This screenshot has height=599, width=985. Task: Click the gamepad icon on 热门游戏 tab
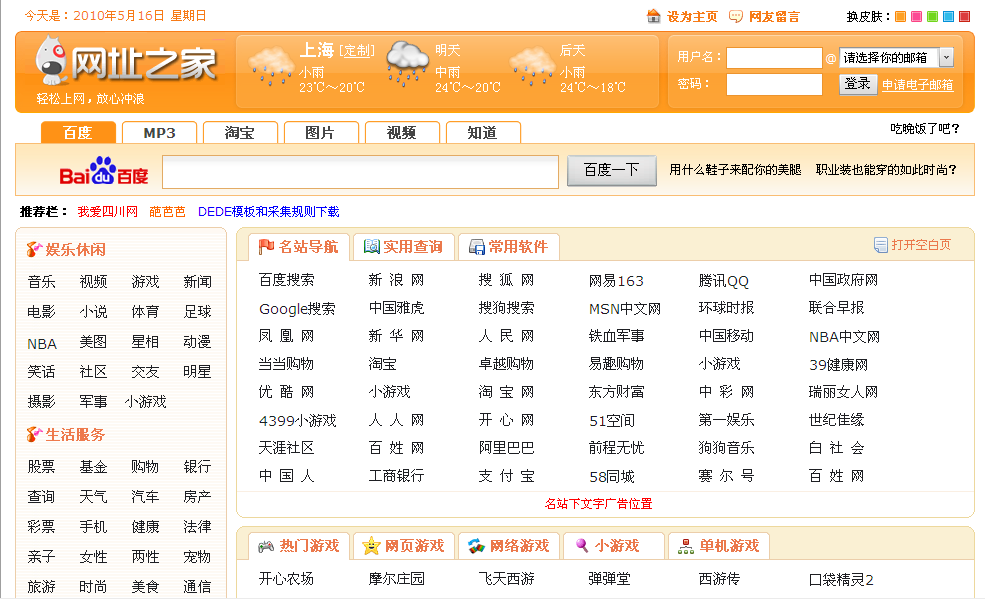[x=266, y=546]
